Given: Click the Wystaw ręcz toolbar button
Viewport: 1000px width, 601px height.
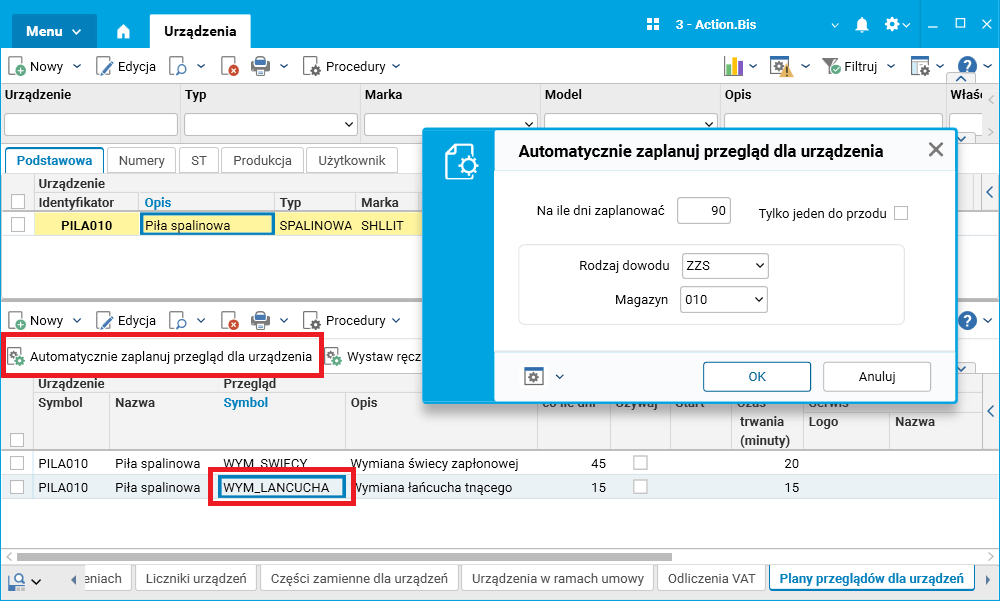Looking at the screenshot, I should tap(373, 357).
